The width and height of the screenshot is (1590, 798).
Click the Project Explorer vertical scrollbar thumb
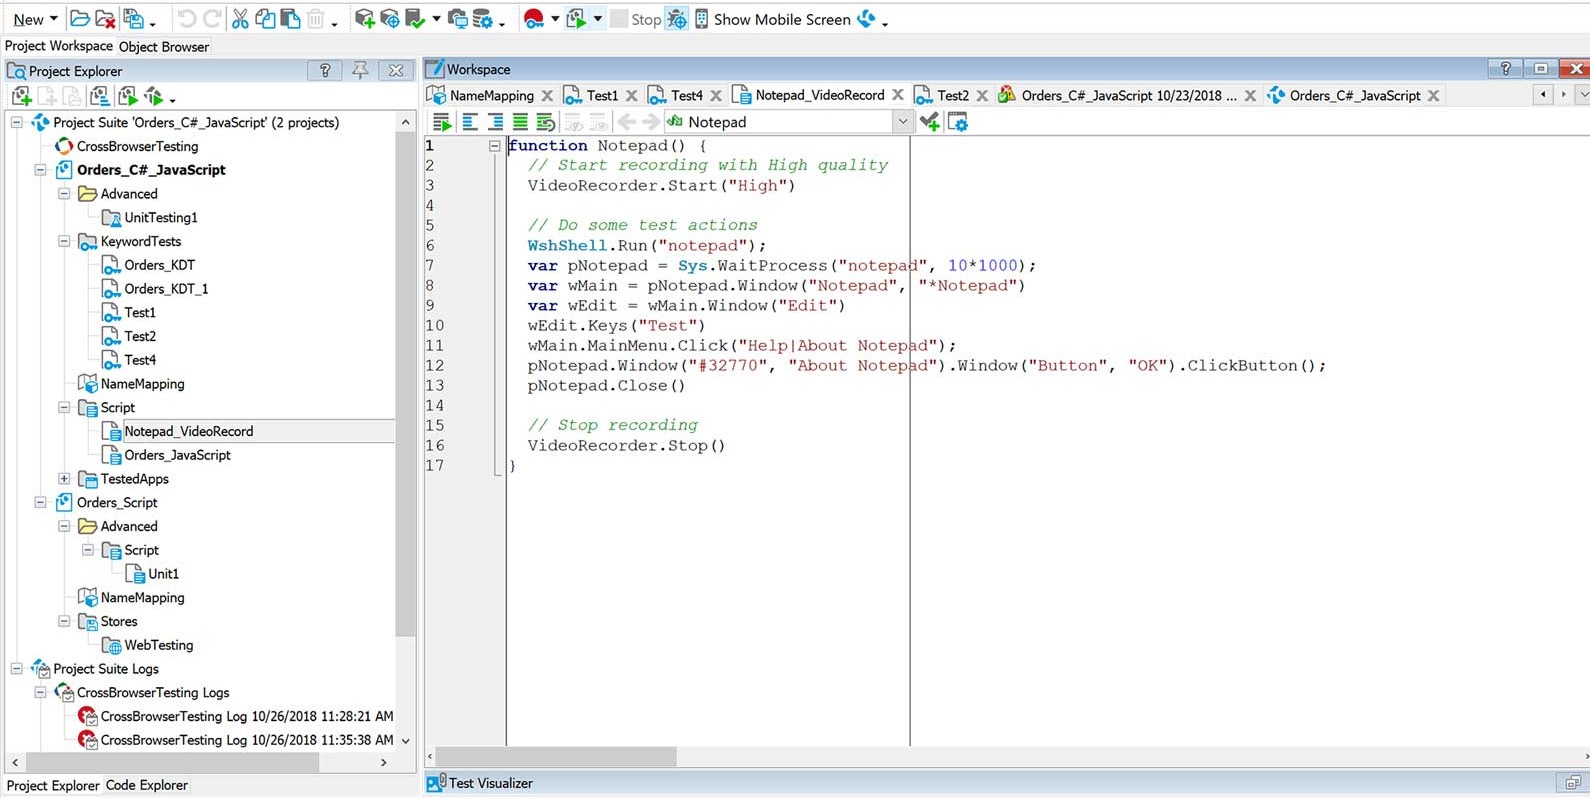point(405,384)
